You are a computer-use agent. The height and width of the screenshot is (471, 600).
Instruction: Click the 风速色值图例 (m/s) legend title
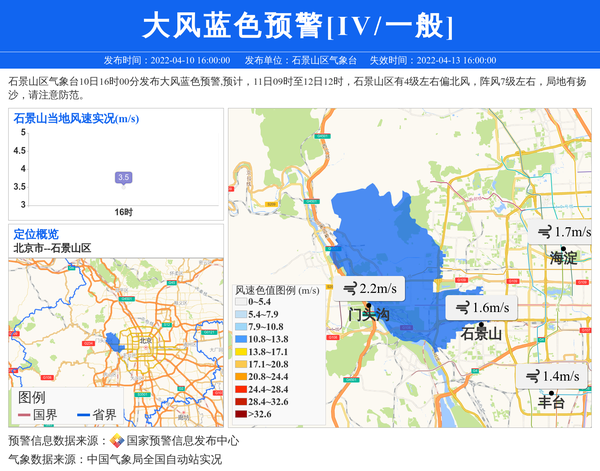(x=277, y=290)
